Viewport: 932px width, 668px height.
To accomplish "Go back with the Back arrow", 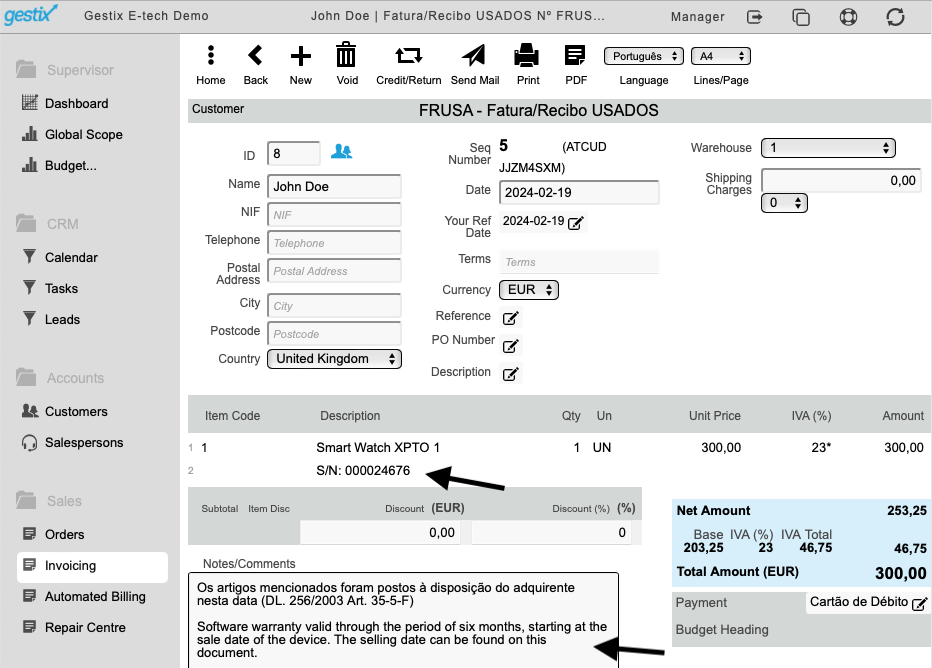I will pos(255,56).
